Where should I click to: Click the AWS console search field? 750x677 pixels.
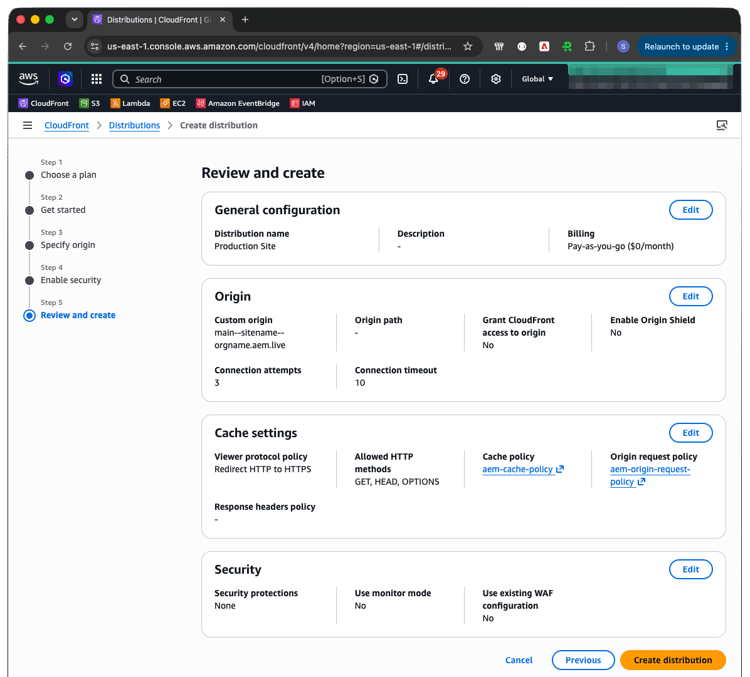(x=249, y=79)
